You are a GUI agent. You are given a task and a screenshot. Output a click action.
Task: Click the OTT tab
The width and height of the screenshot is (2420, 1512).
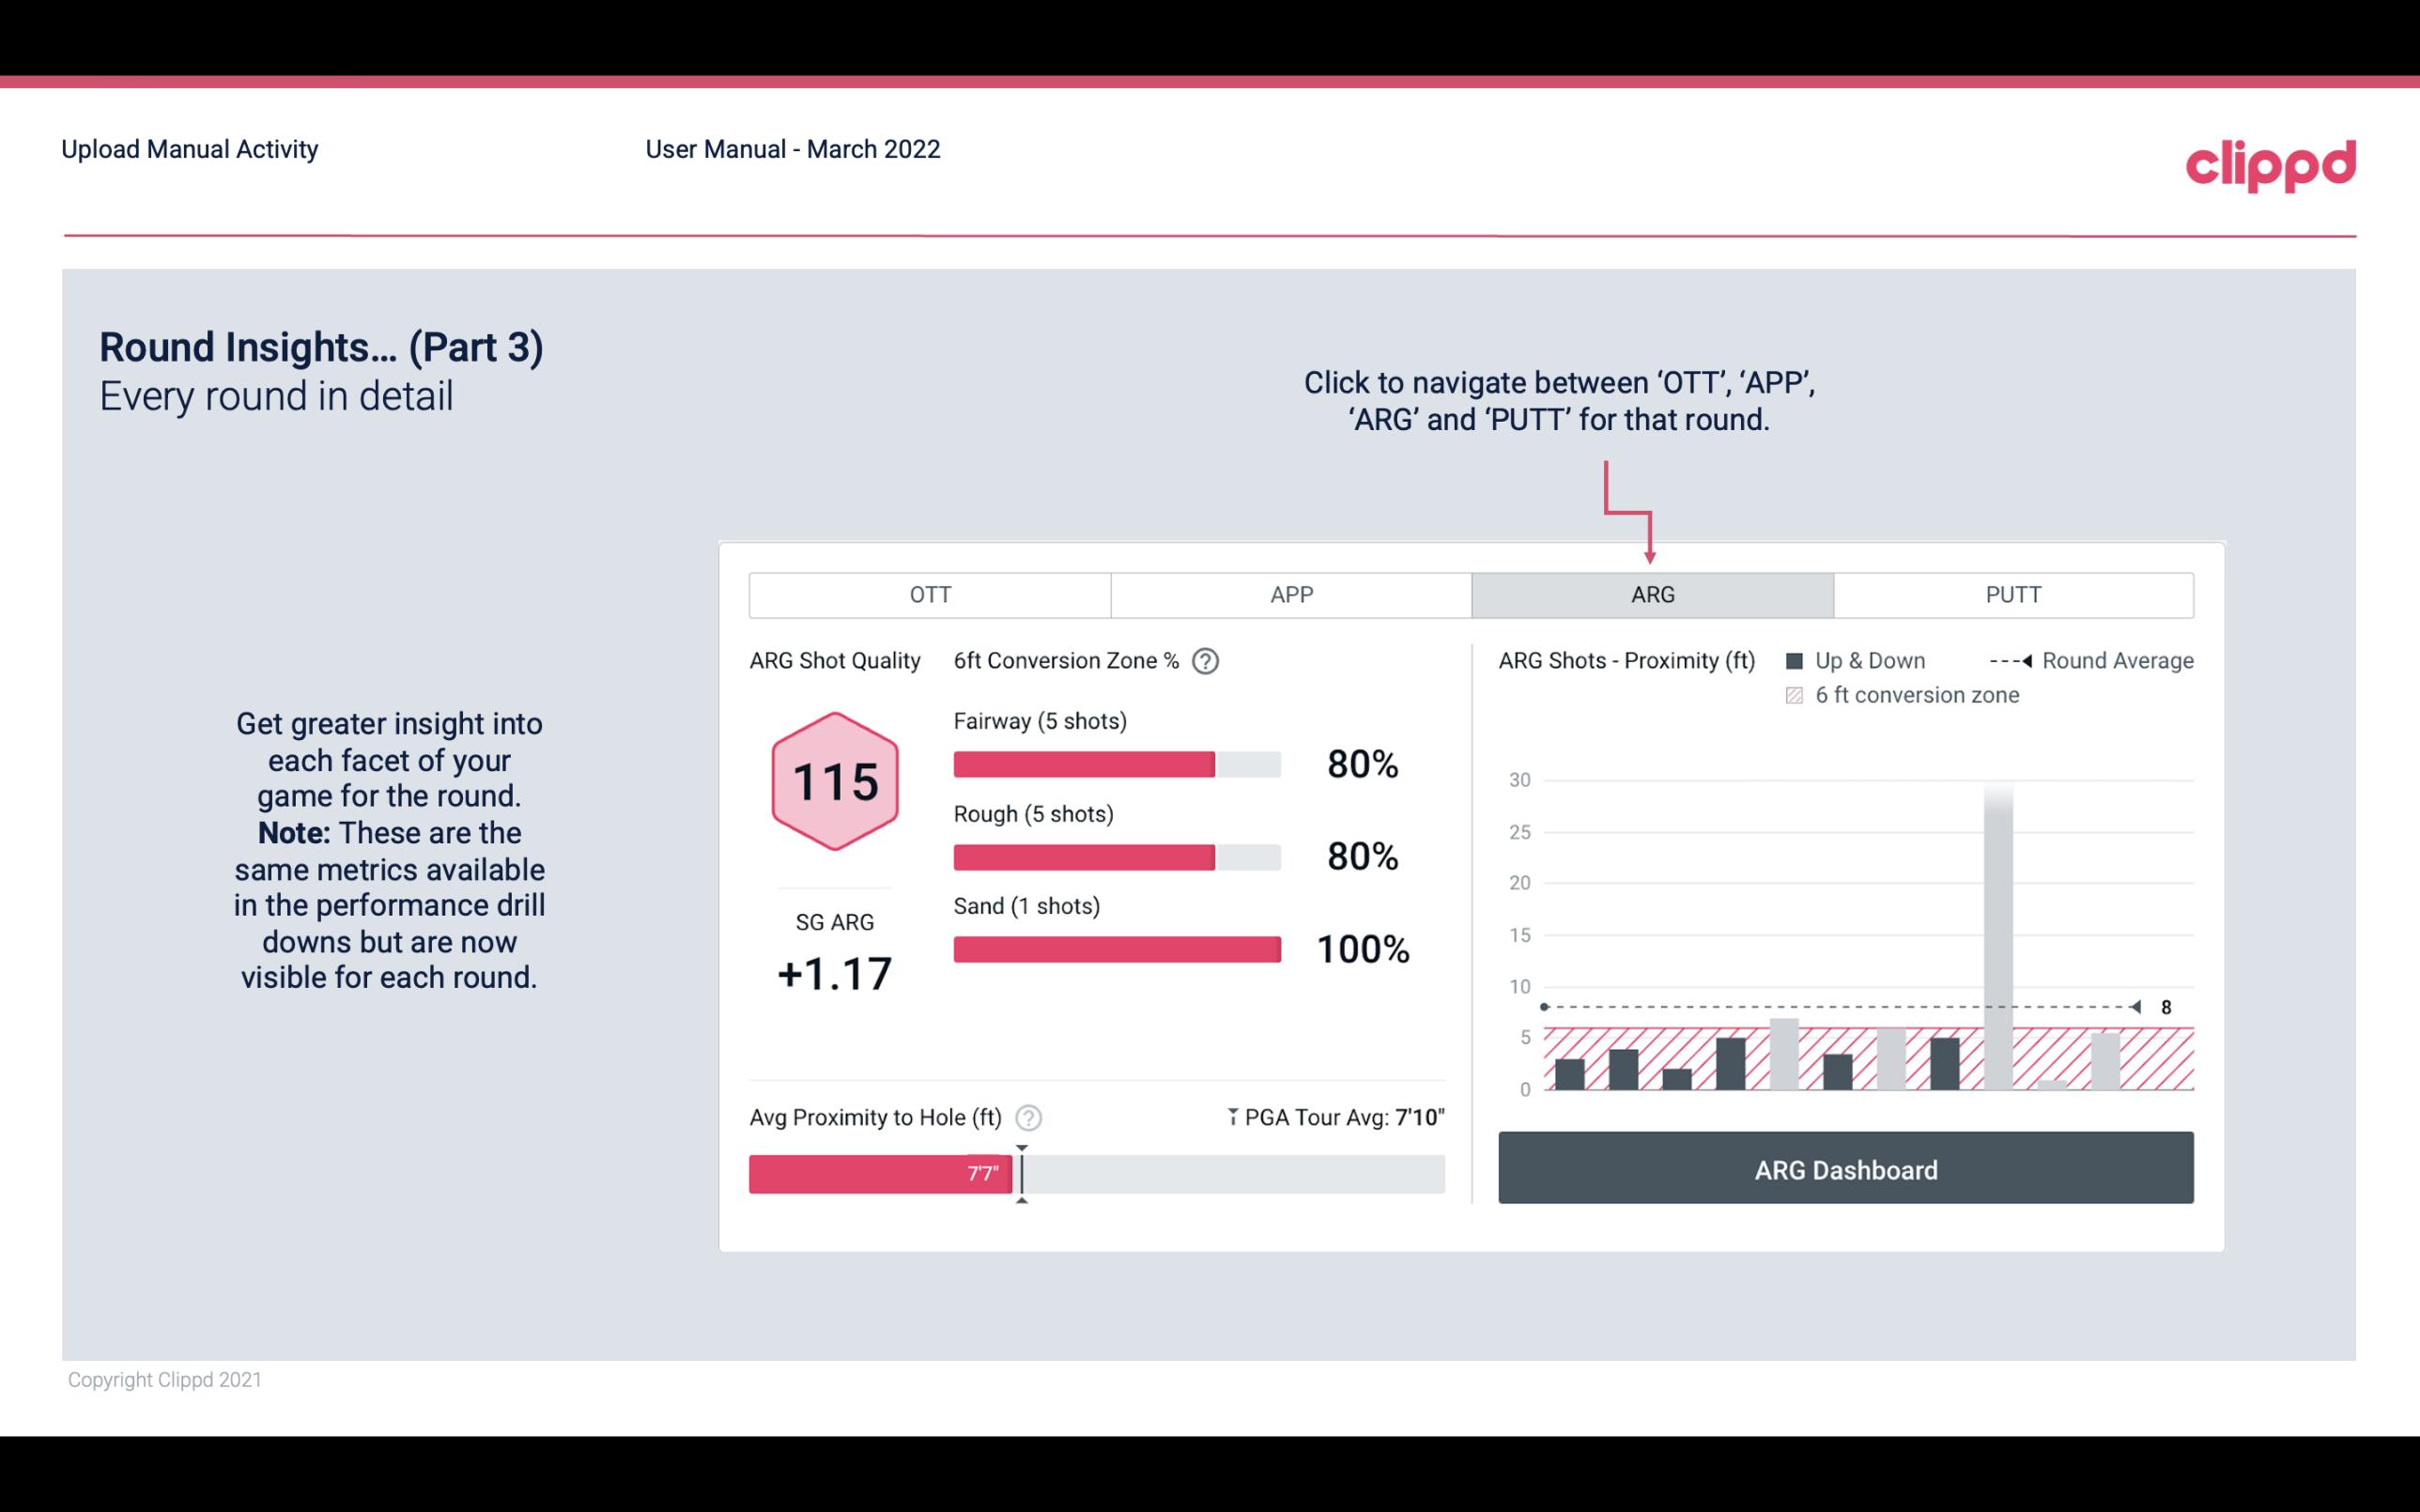pos(930,594)
